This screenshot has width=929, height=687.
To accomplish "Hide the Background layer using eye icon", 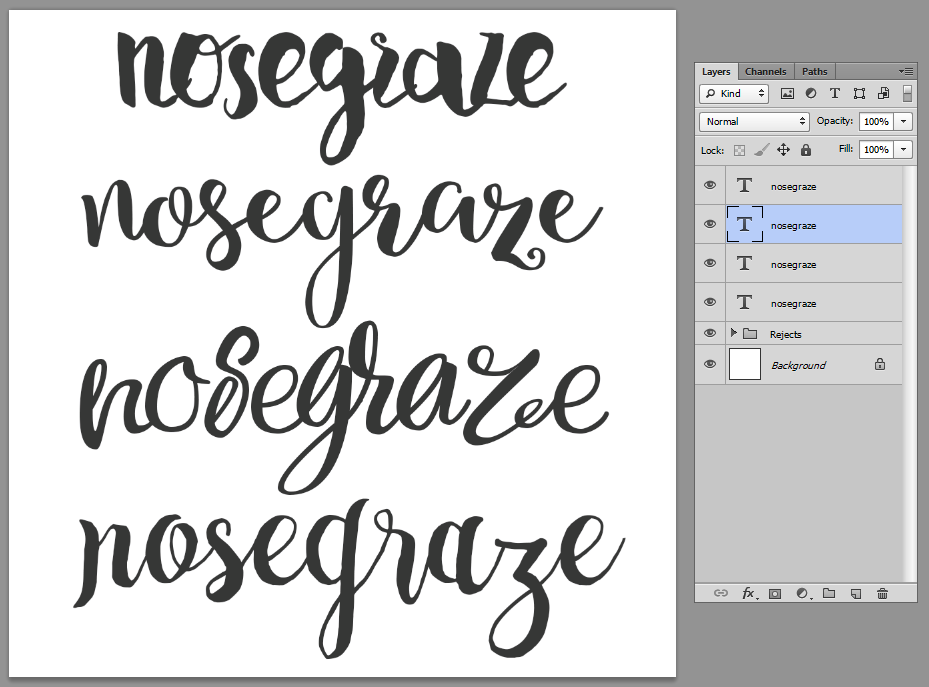I will (710, 365).
